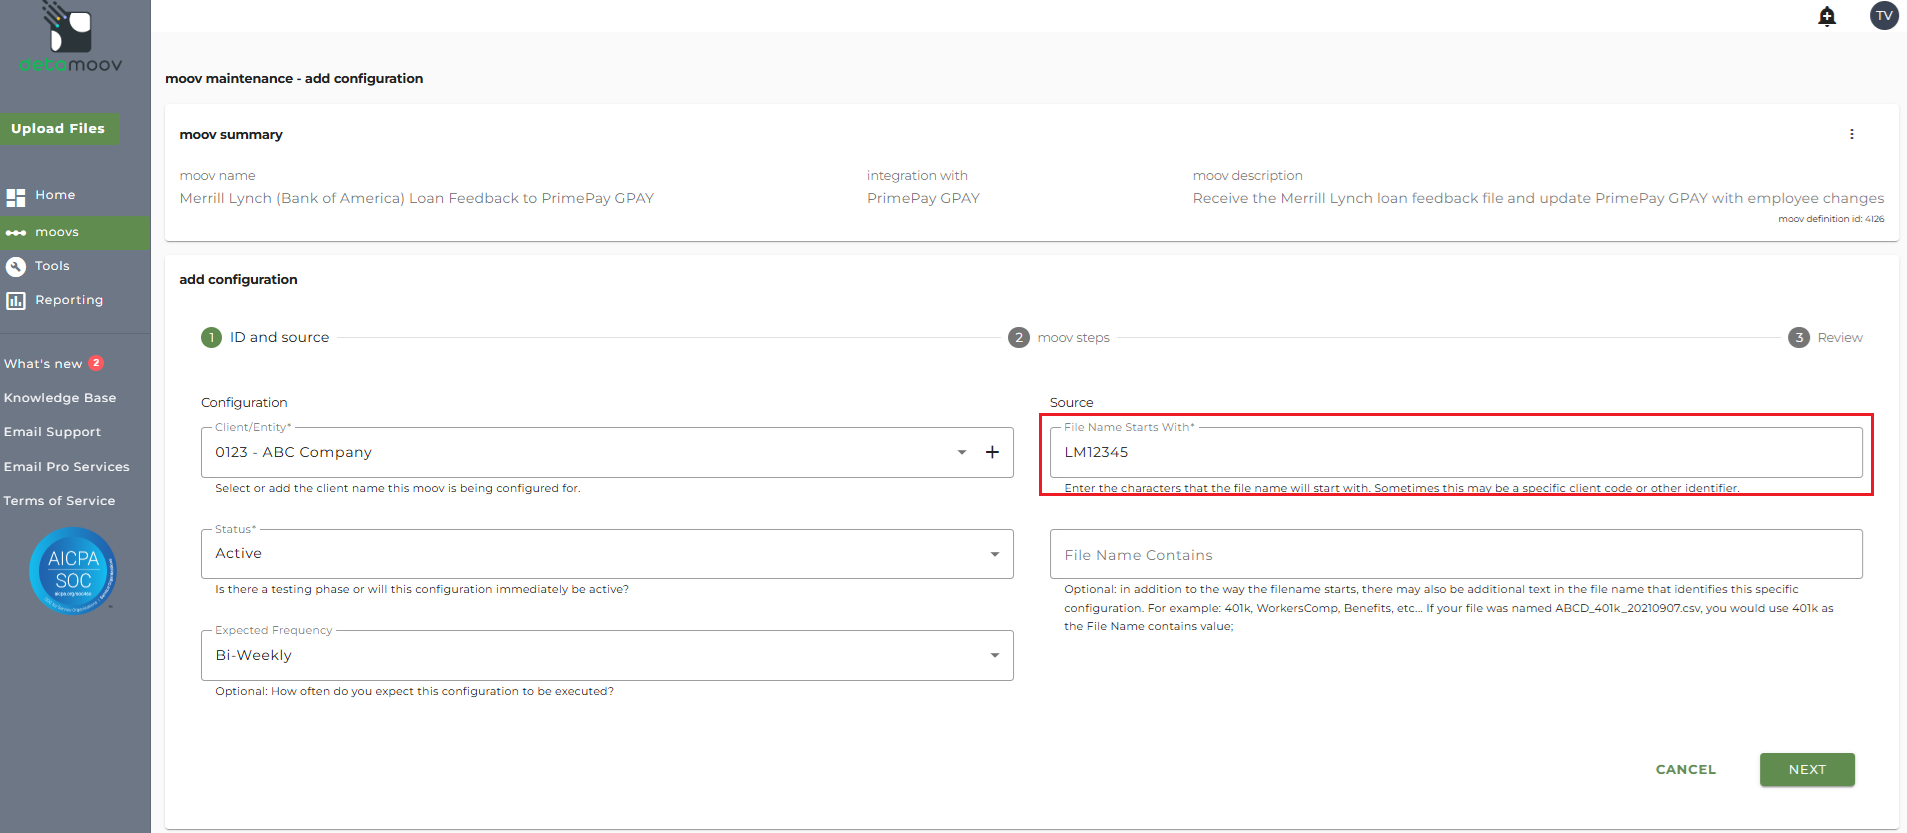Image resolution: width=1907 pixels, height=833 pixels.
Task: Open the Expected Frequency dropdown
Action: (x=994, y=656)
